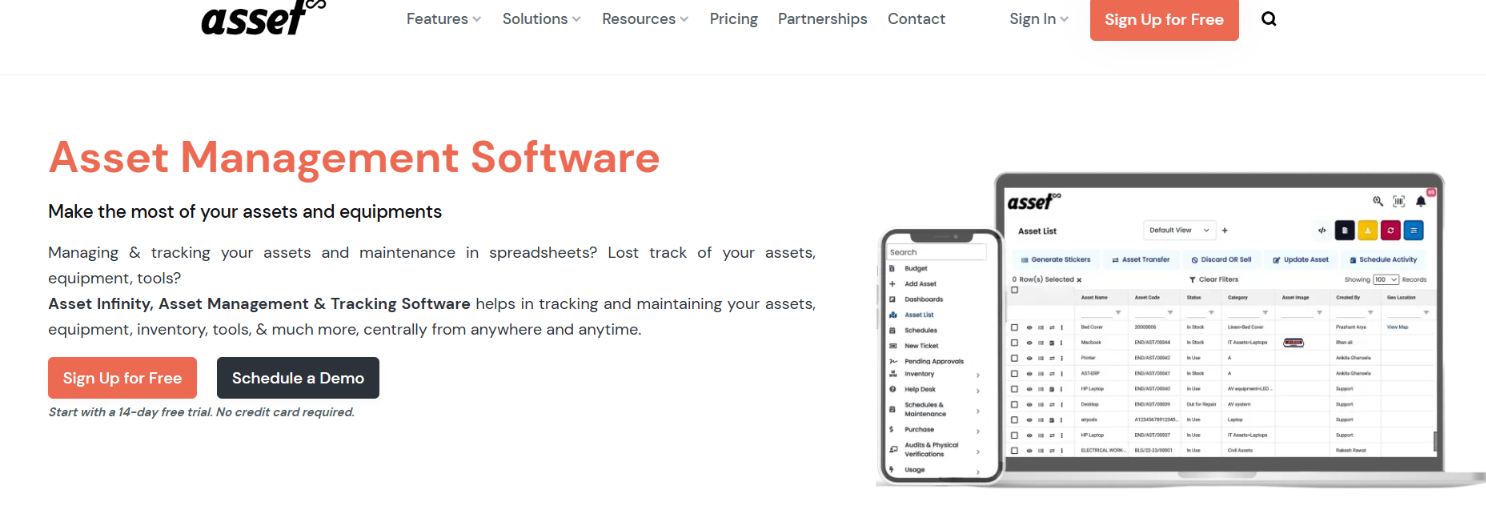Click the Add Asset plus icon

(892, 284)
